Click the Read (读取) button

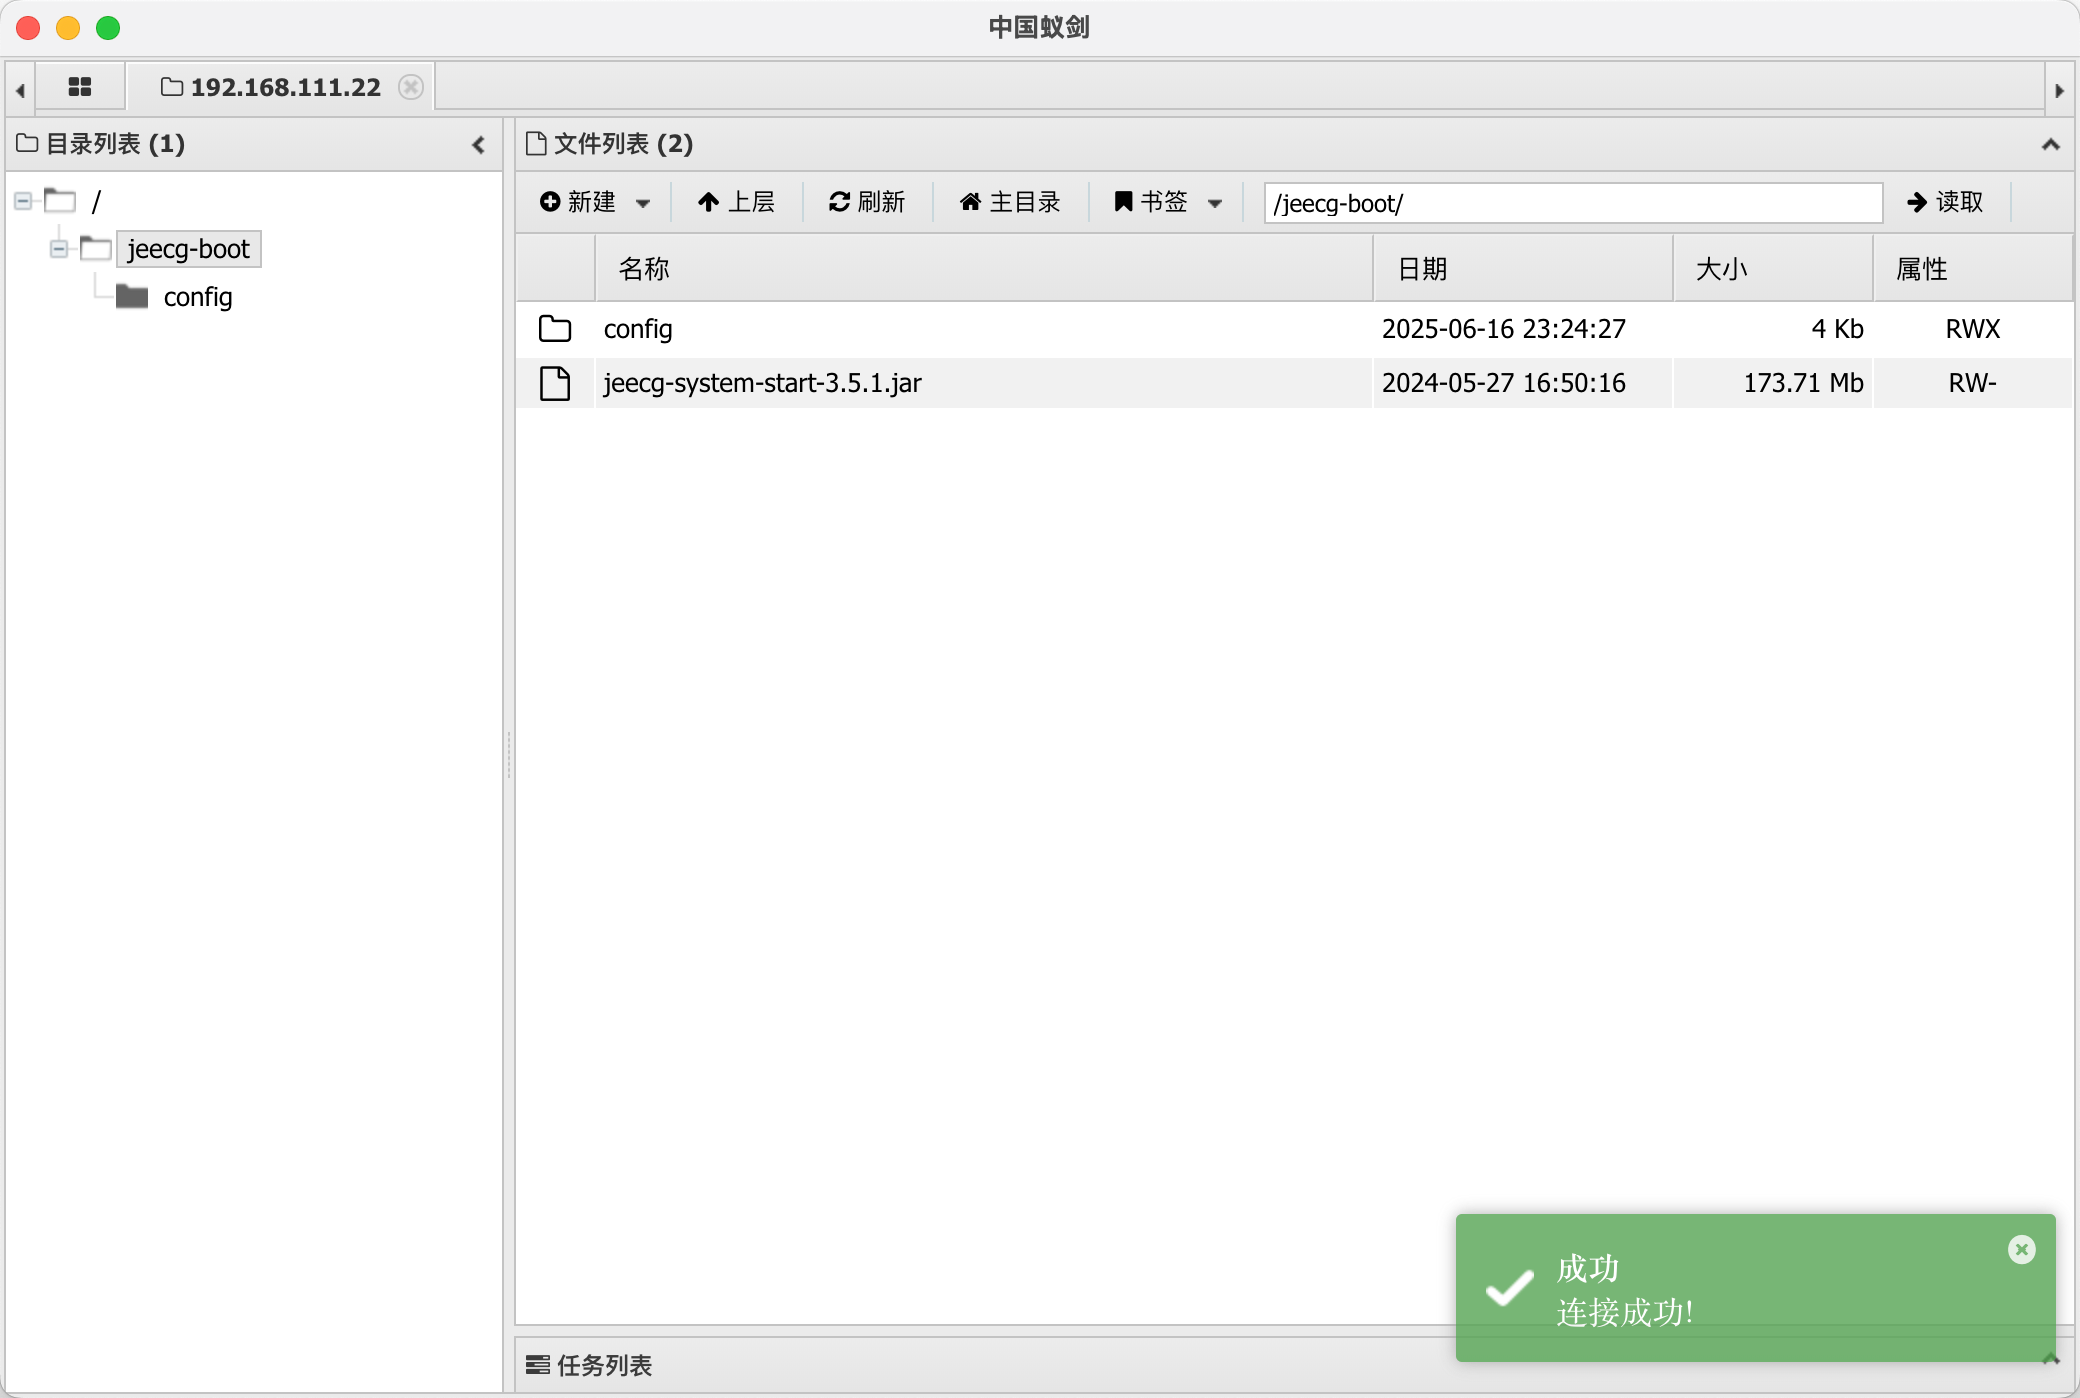pyautogui.click(x=1944, y=202)
